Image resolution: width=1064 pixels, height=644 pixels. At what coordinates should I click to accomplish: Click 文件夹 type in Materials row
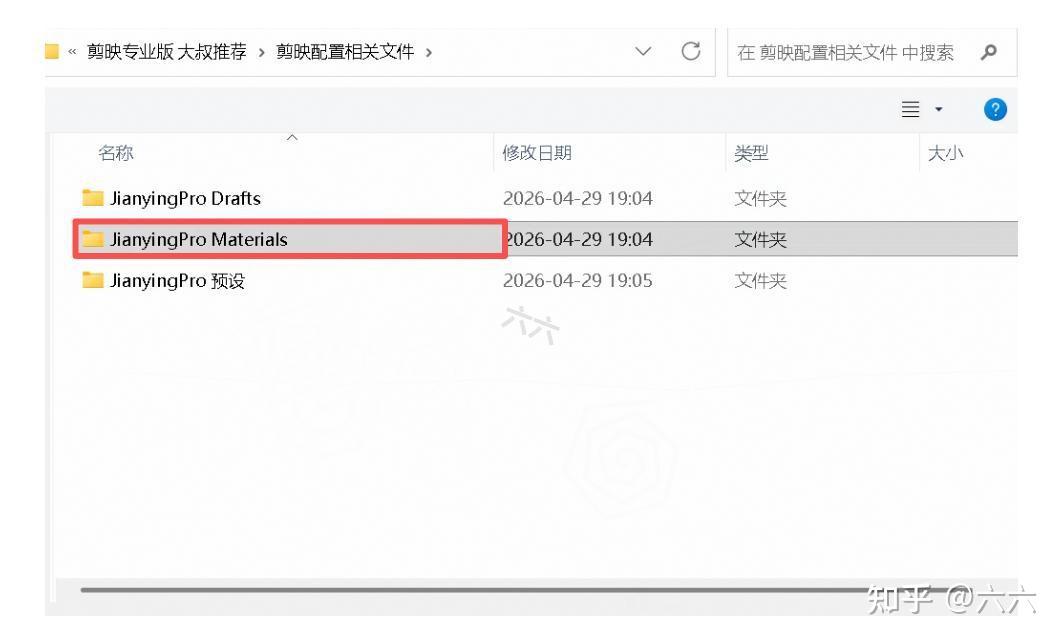point(760,239)
